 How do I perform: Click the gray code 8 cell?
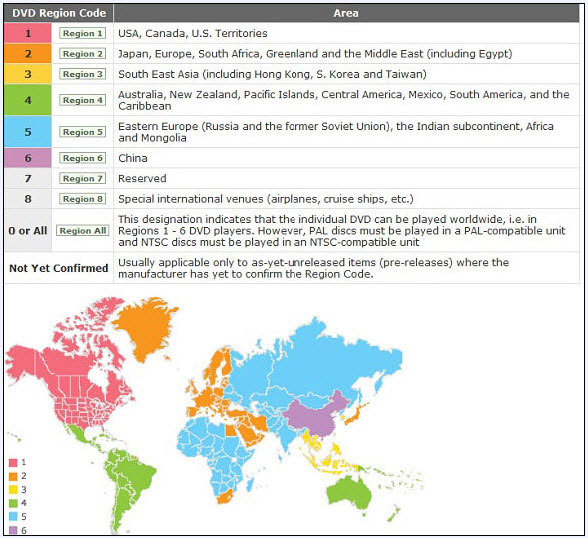[x=28, y=199]
